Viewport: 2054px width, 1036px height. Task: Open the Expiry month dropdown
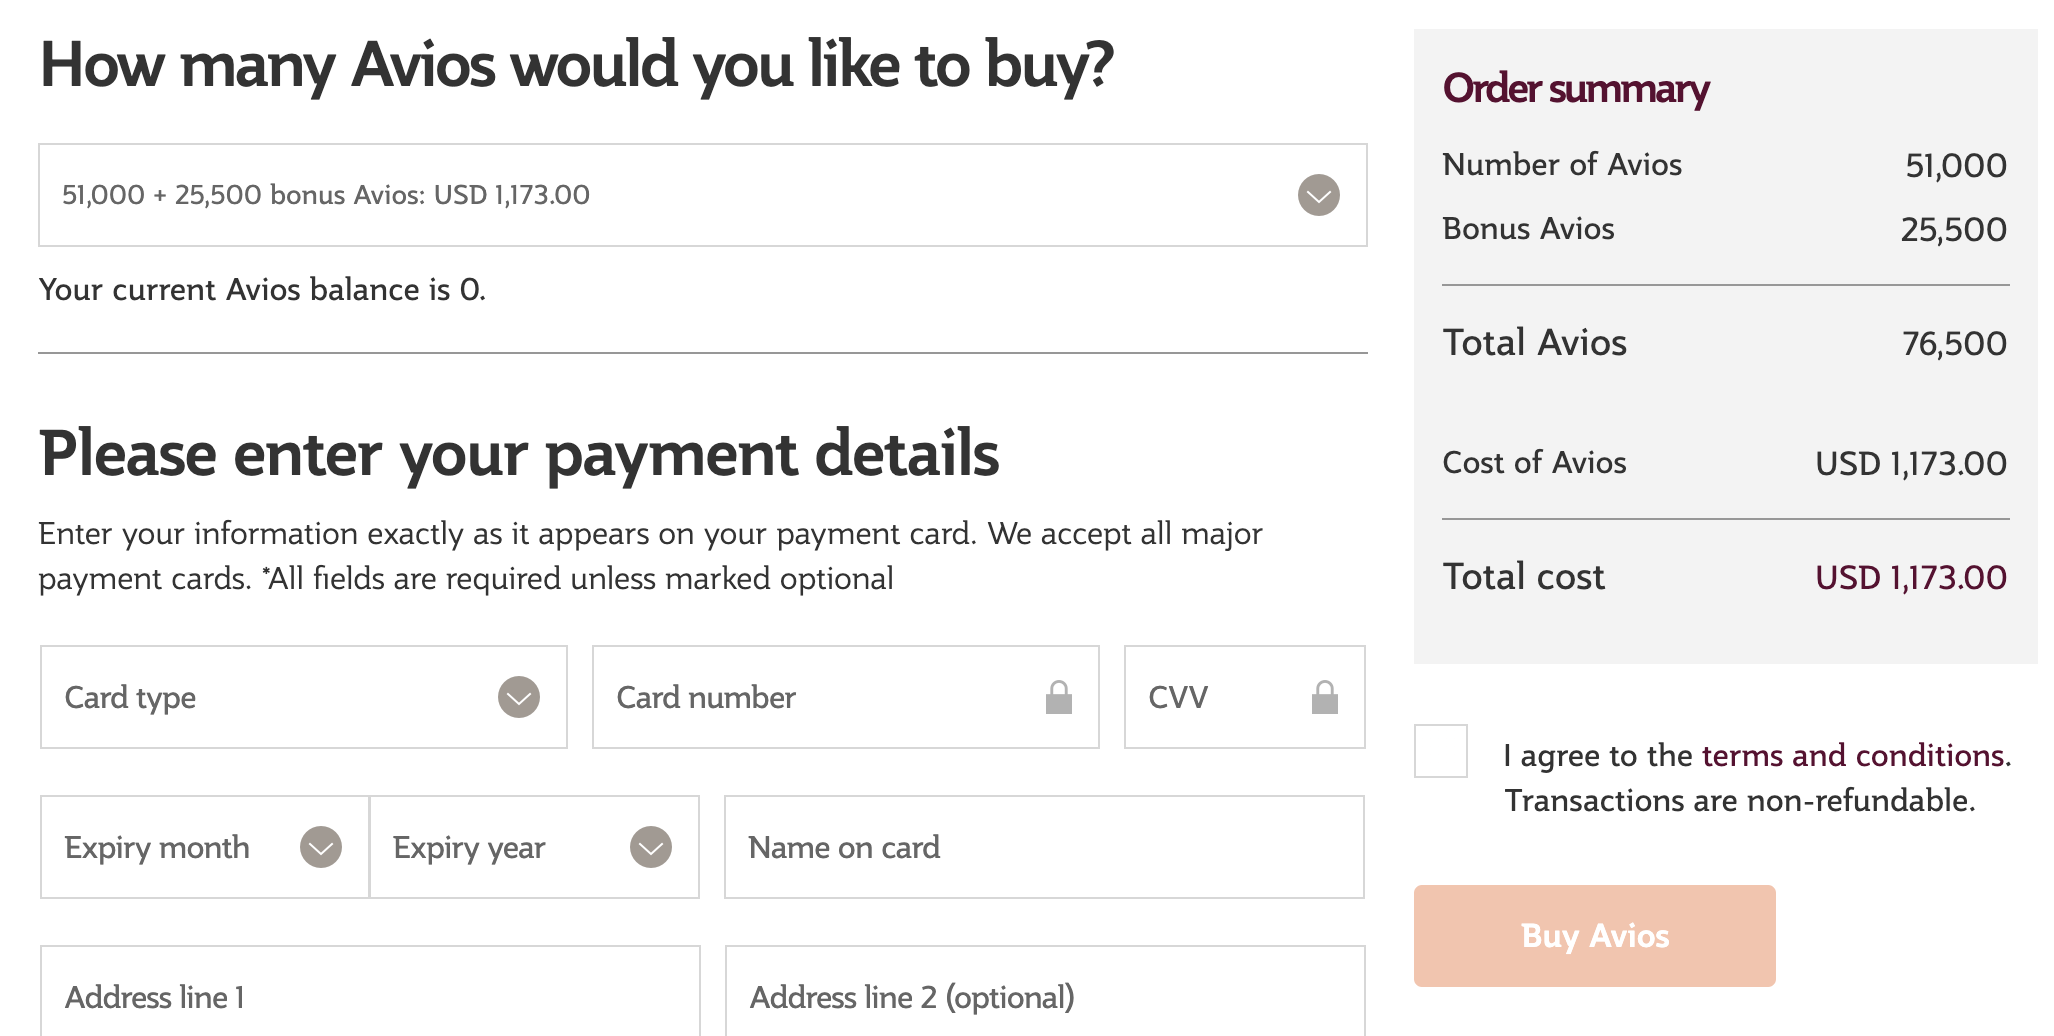click(180, 847)
